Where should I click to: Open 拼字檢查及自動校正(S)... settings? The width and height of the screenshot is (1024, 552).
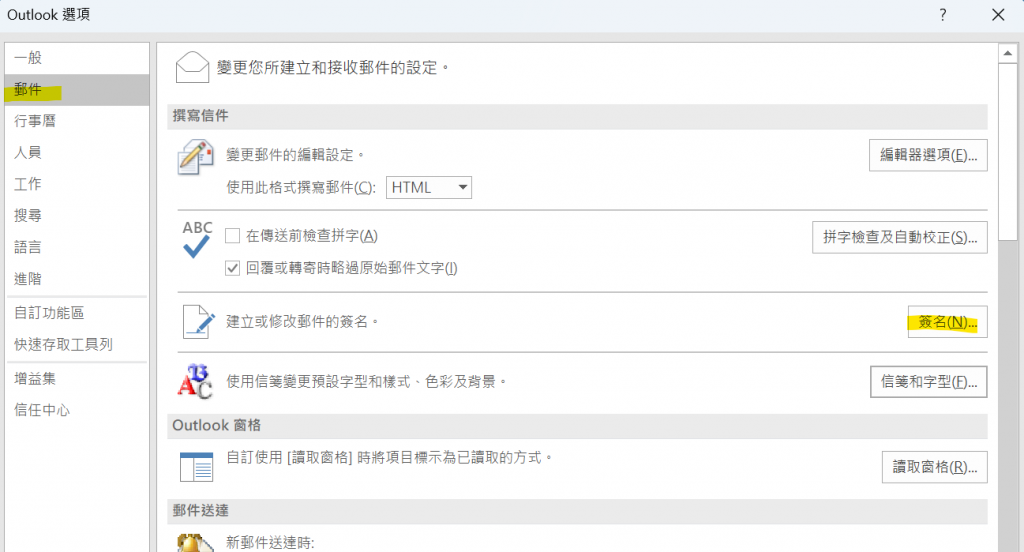click(x=900, y=237)
